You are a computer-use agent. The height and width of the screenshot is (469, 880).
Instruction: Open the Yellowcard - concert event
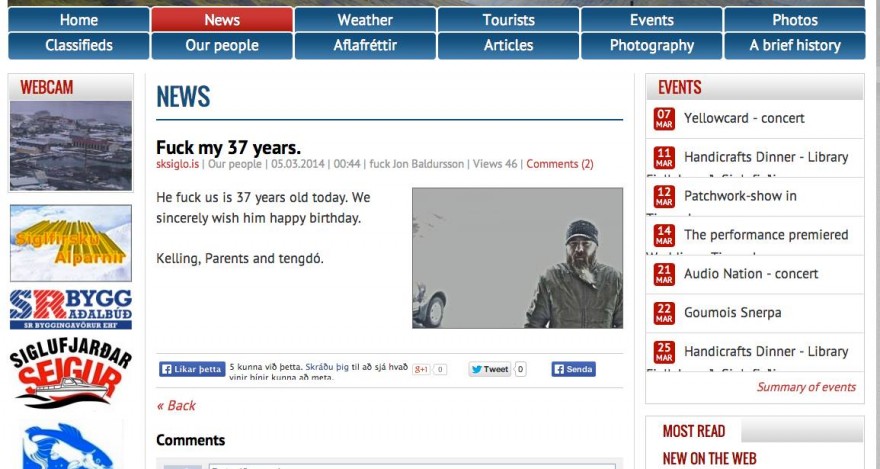[744, 118]
